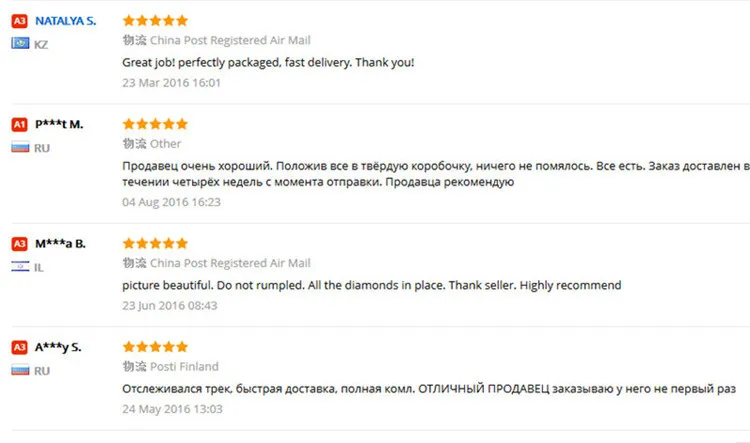This screenshot has height=443, width=750.
Task: Click the star rating above Posti Finland
Action: [x=155, y=346]
